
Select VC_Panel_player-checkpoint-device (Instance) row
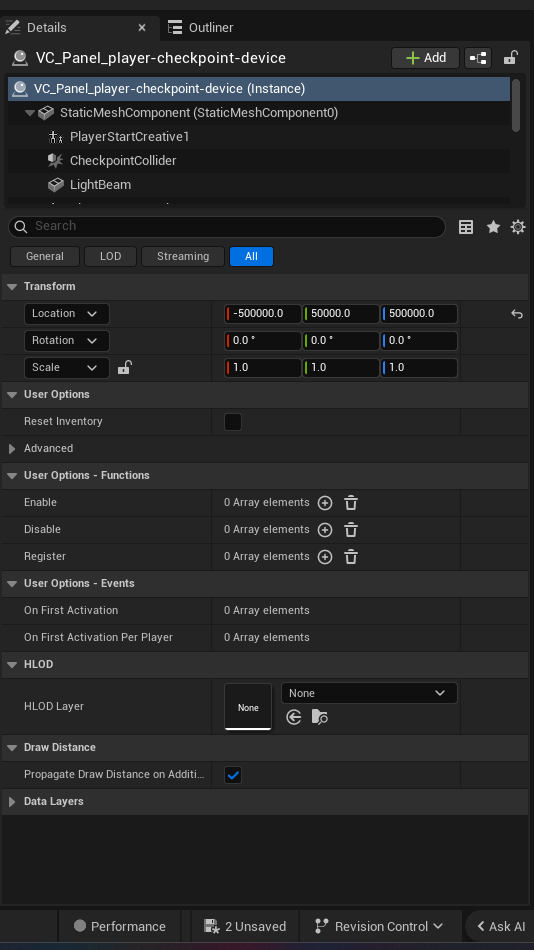coord(259,88)
